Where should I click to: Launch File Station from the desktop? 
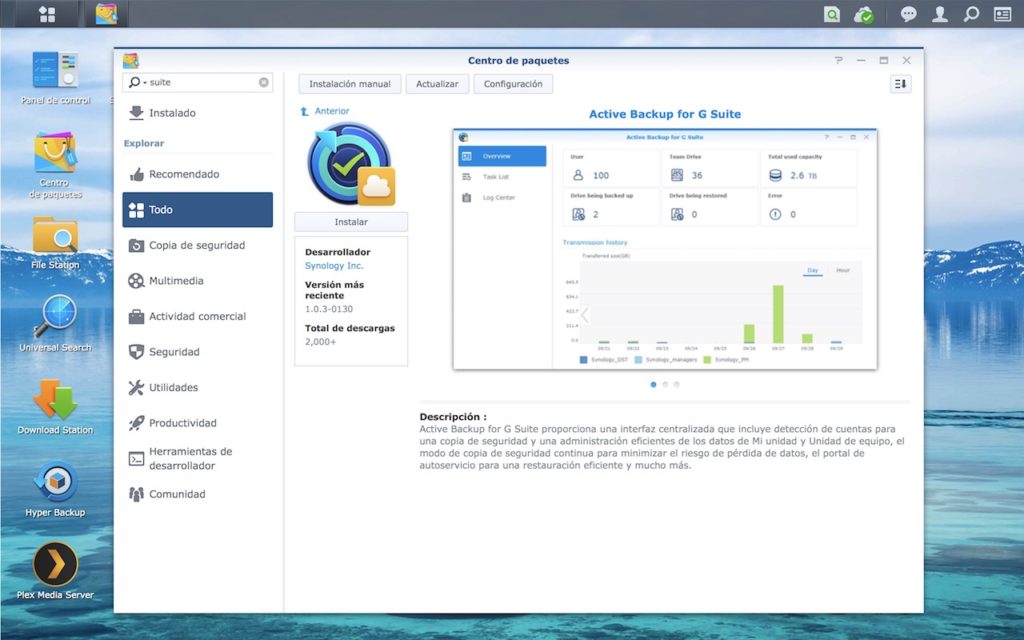coord(56,243)
